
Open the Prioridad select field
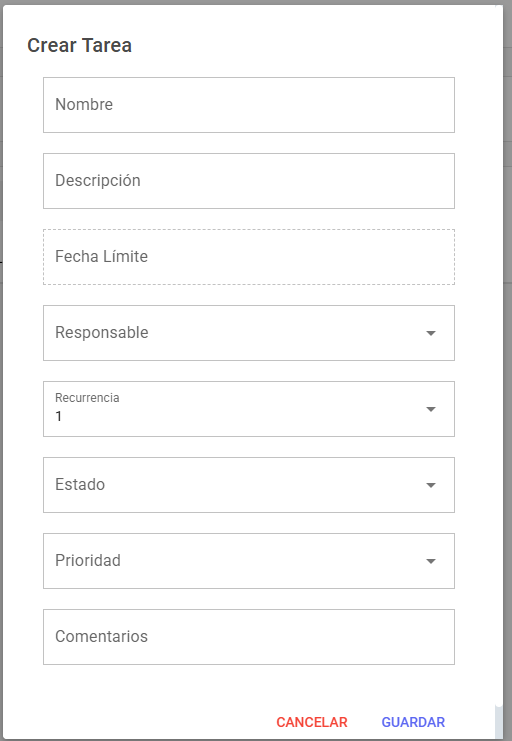249,561
